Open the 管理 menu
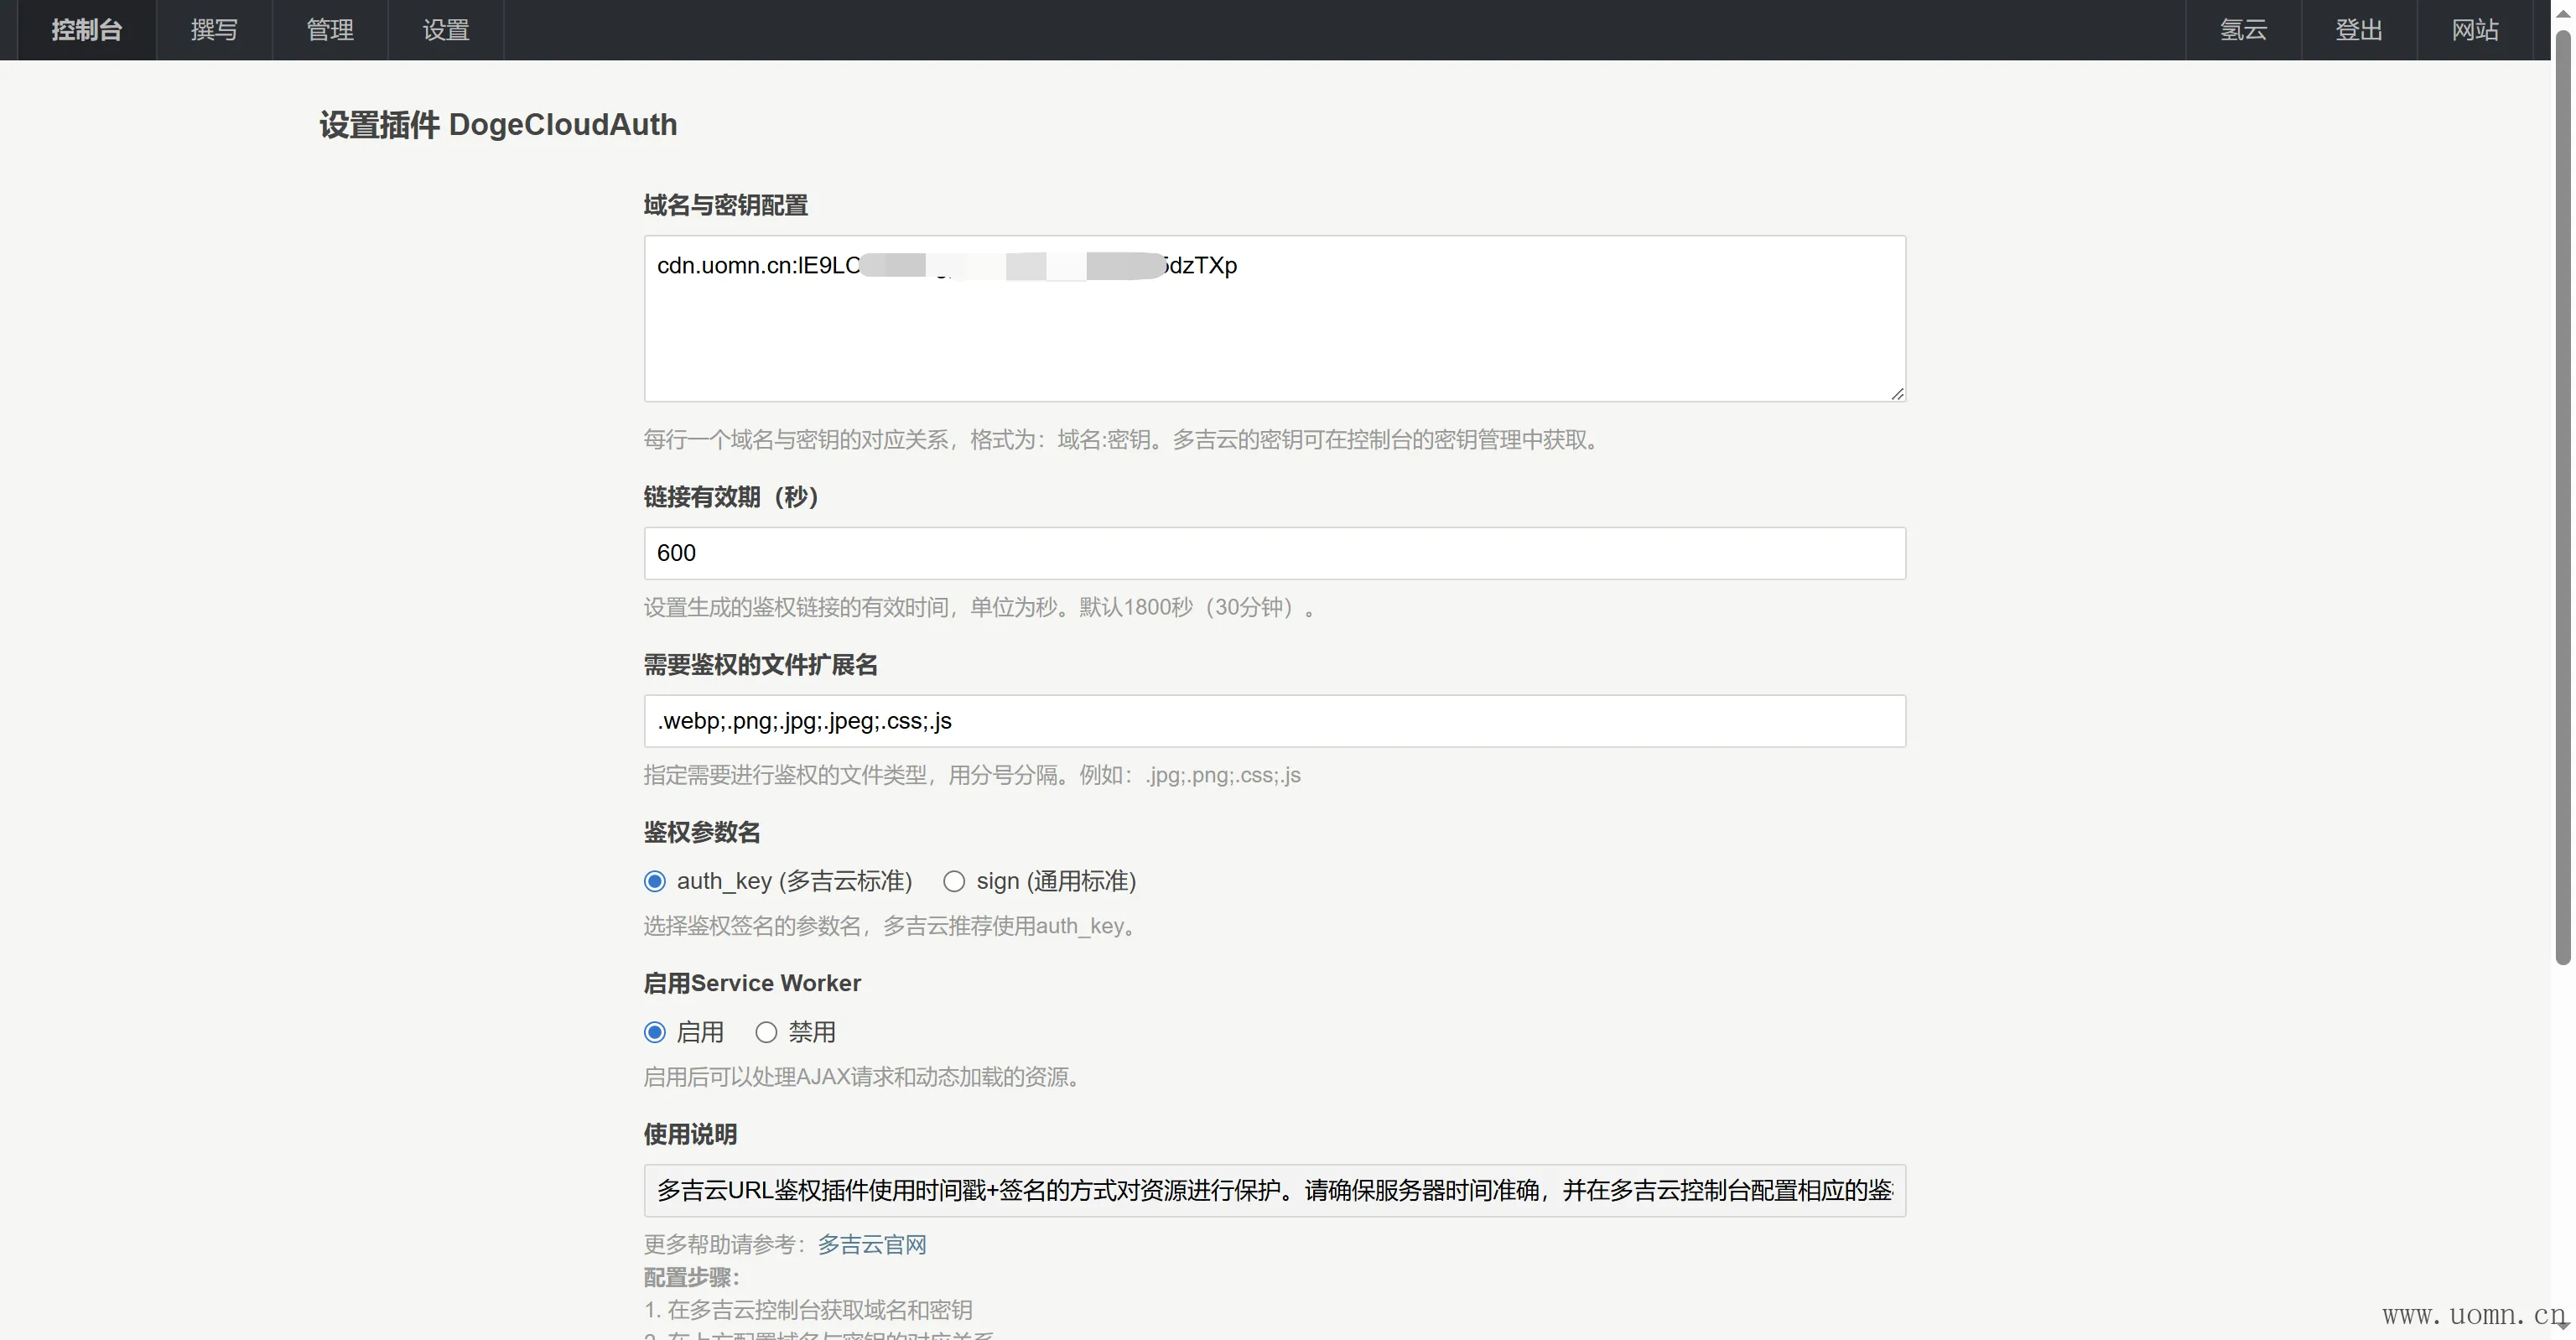The width and height of the screenshot is (2576, 1340). point(330,30)
